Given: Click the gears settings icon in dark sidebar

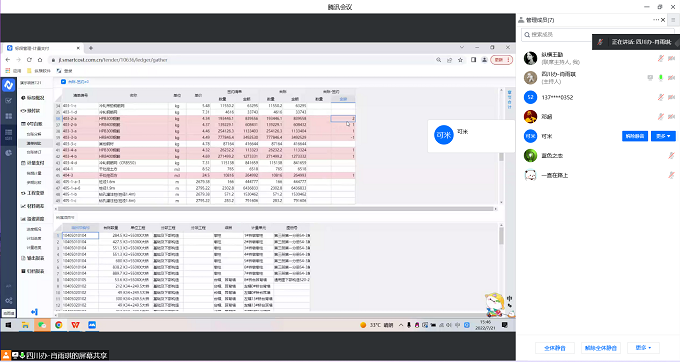Looking at the screenshot, I should [8, 300].
